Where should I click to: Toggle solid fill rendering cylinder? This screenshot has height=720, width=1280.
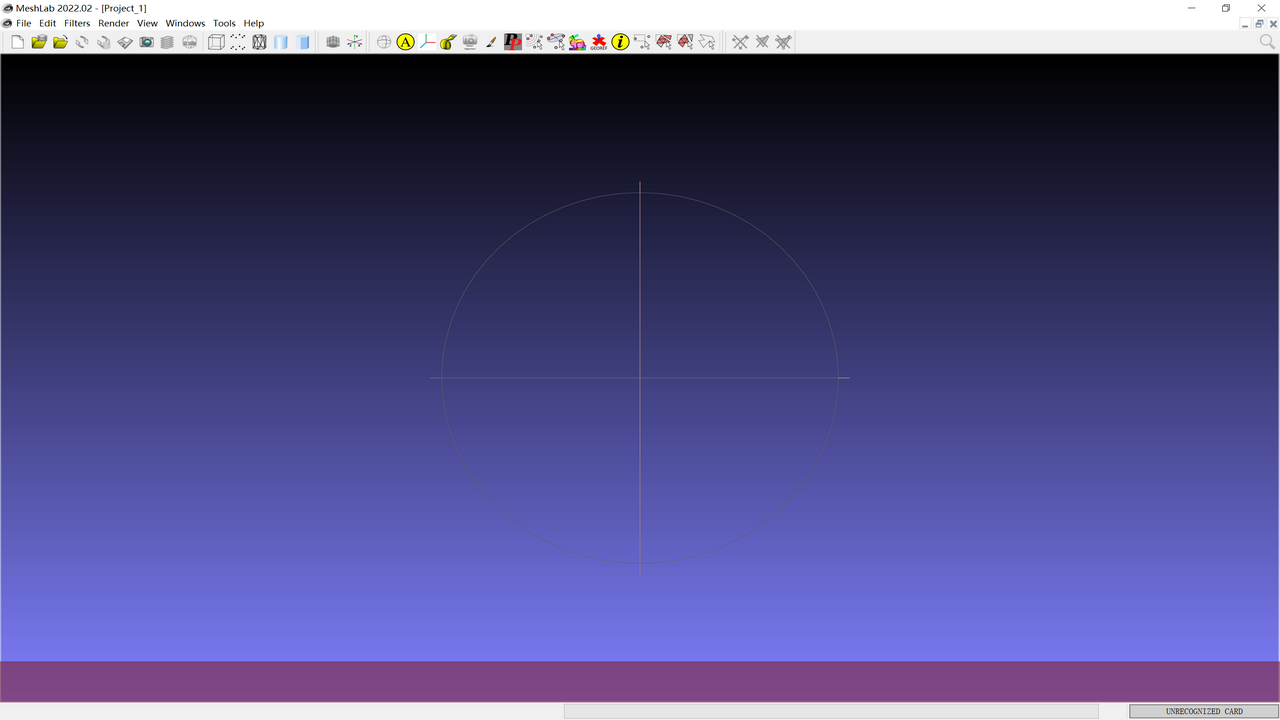[x=281, y=42]
